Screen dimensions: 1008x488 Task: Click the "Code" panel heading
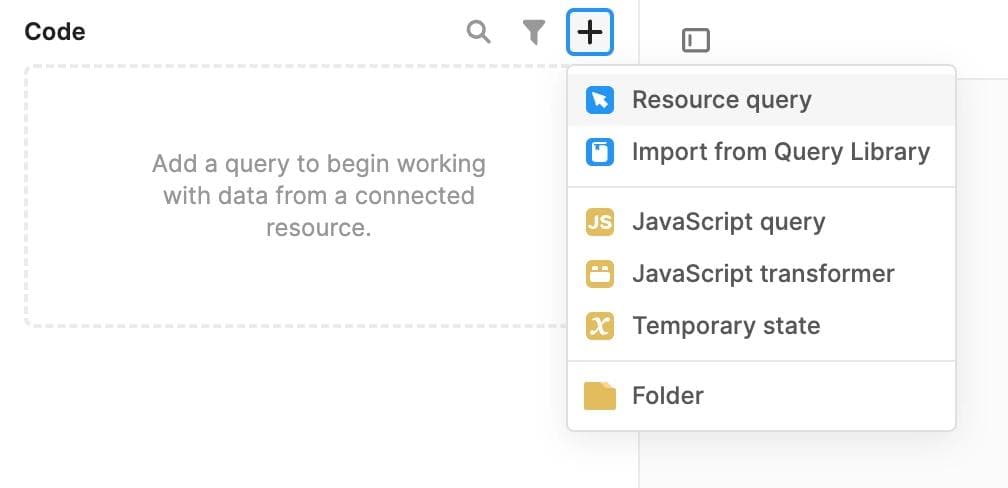(x=55, y=32)
